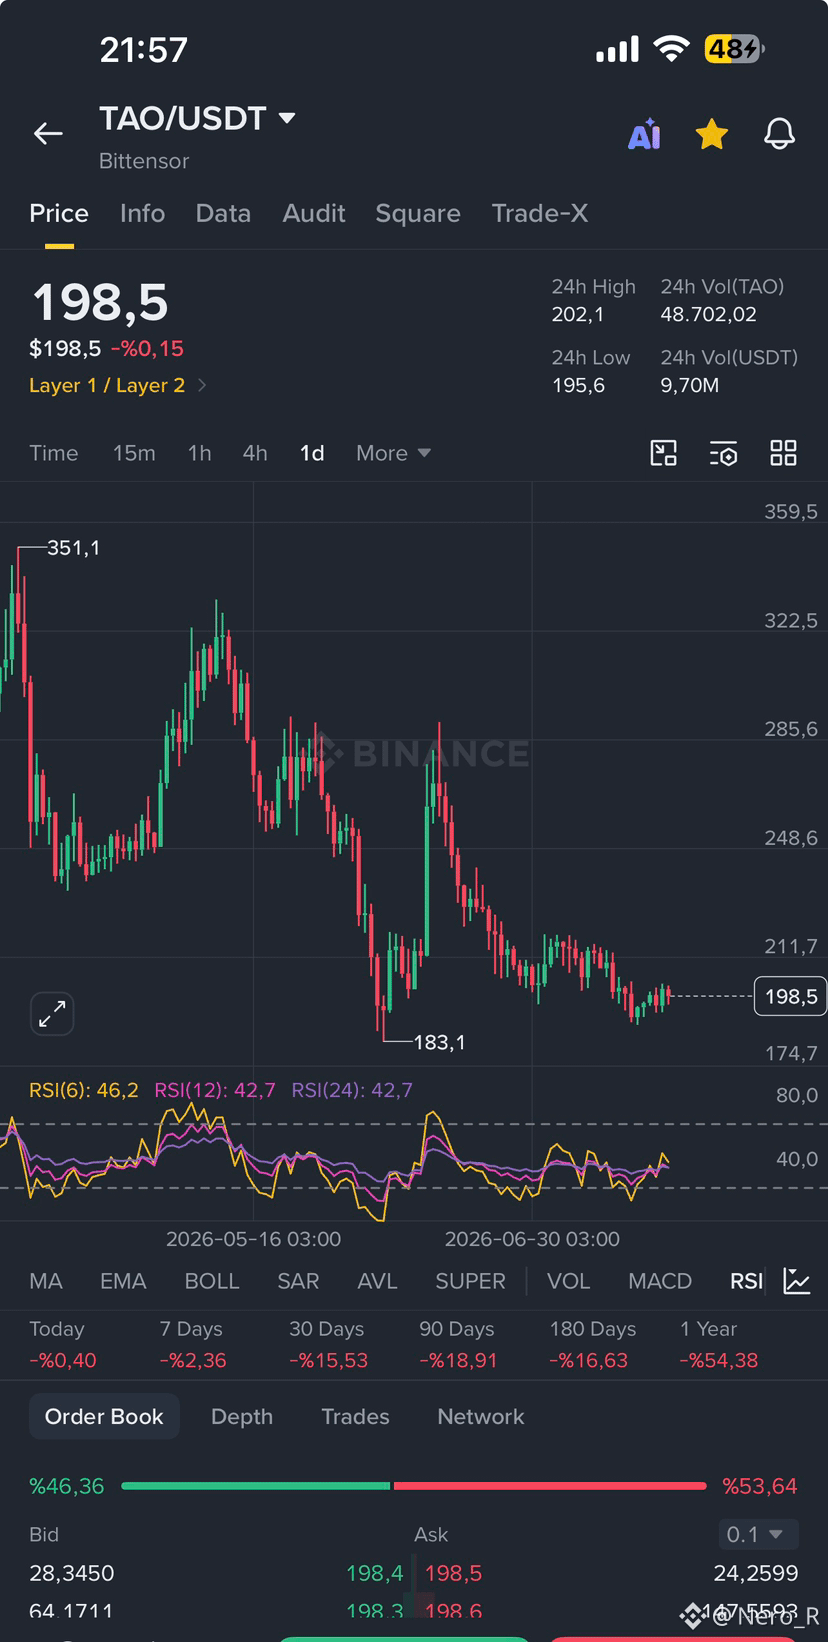Viewport: 828px width, 1642px height.
Task: Open the chart settings icon
Action: (x=723, y=453)
